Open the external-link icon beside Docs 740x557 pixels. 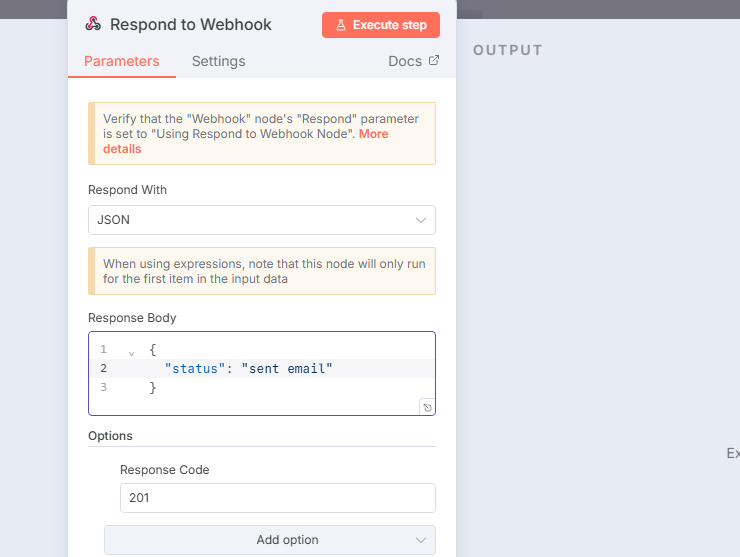pos(434,60)
